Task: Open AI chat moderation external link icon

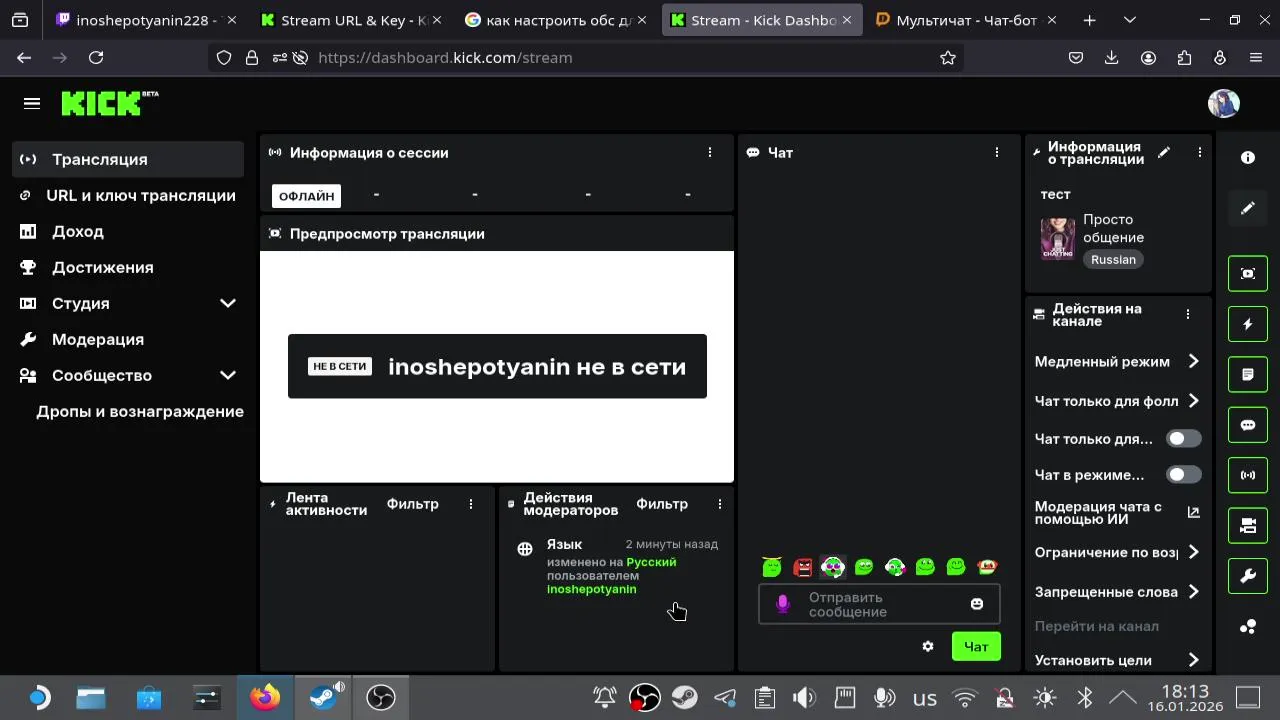Action: pyautogui.click(x=1193, y=512)
